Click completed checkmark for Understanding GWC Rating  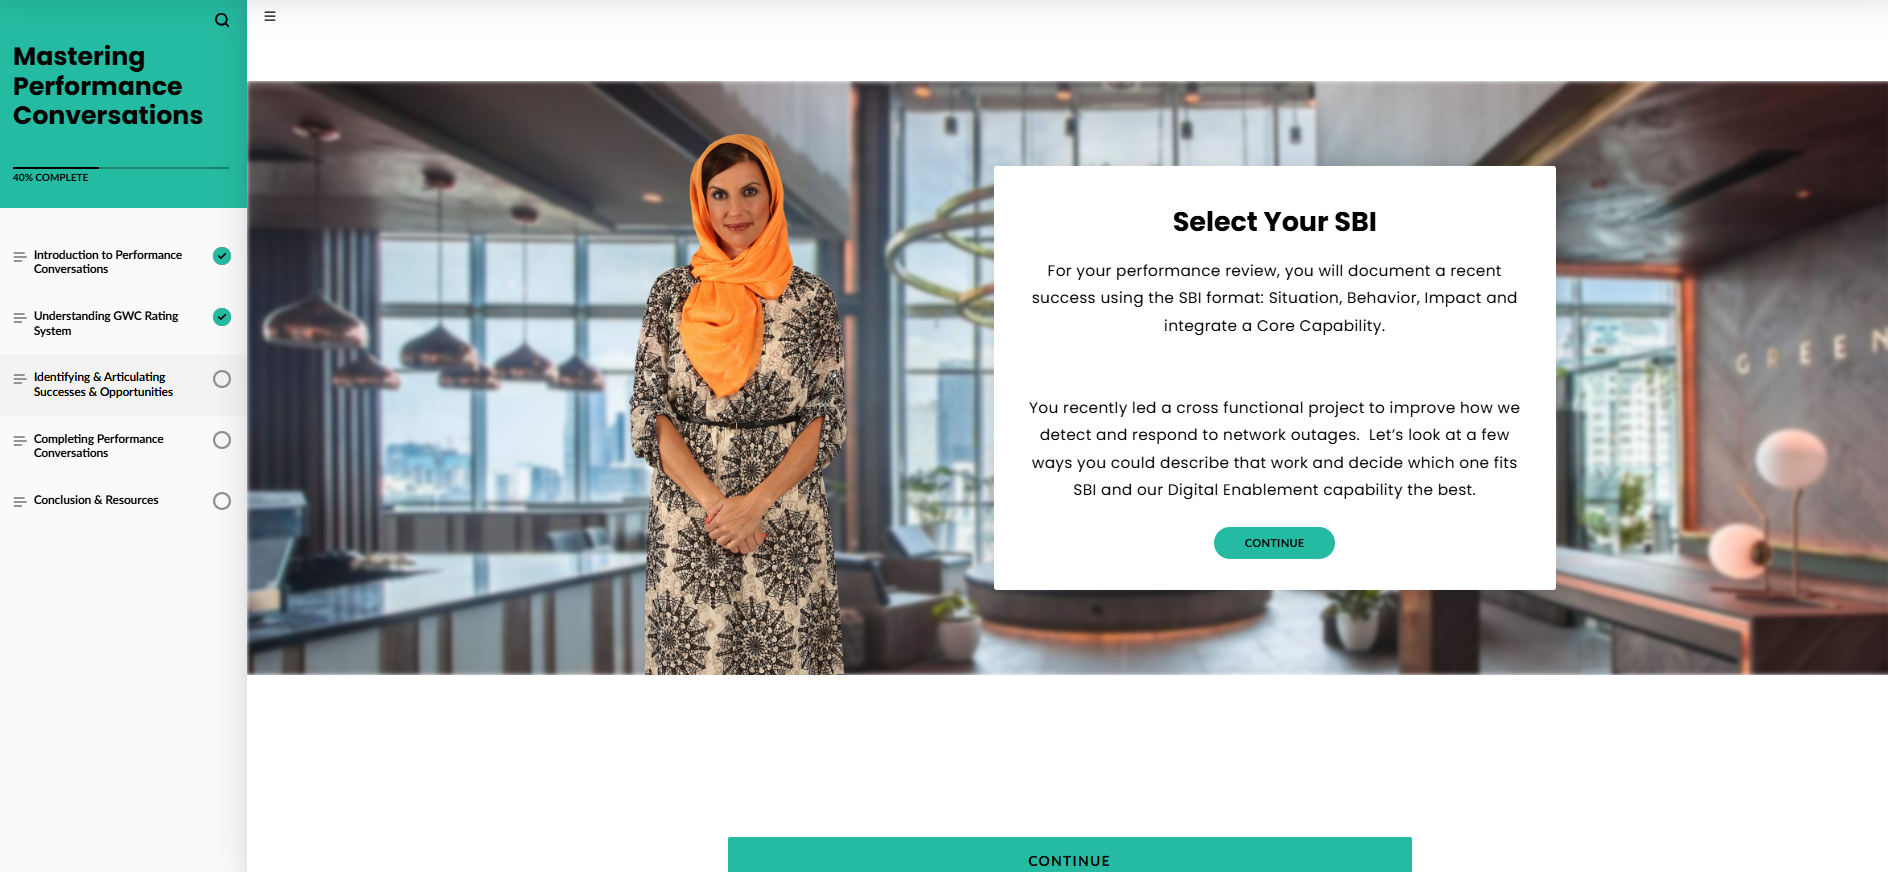pyautogui.click(x=222, y=317)
